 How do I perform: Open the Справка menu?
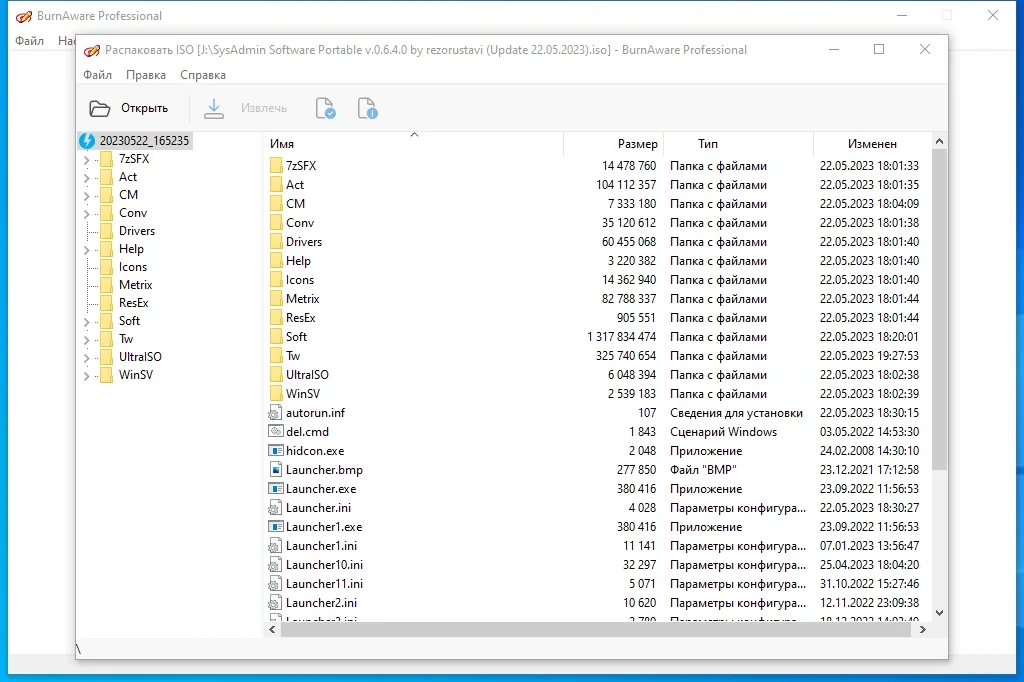(202, 75)
